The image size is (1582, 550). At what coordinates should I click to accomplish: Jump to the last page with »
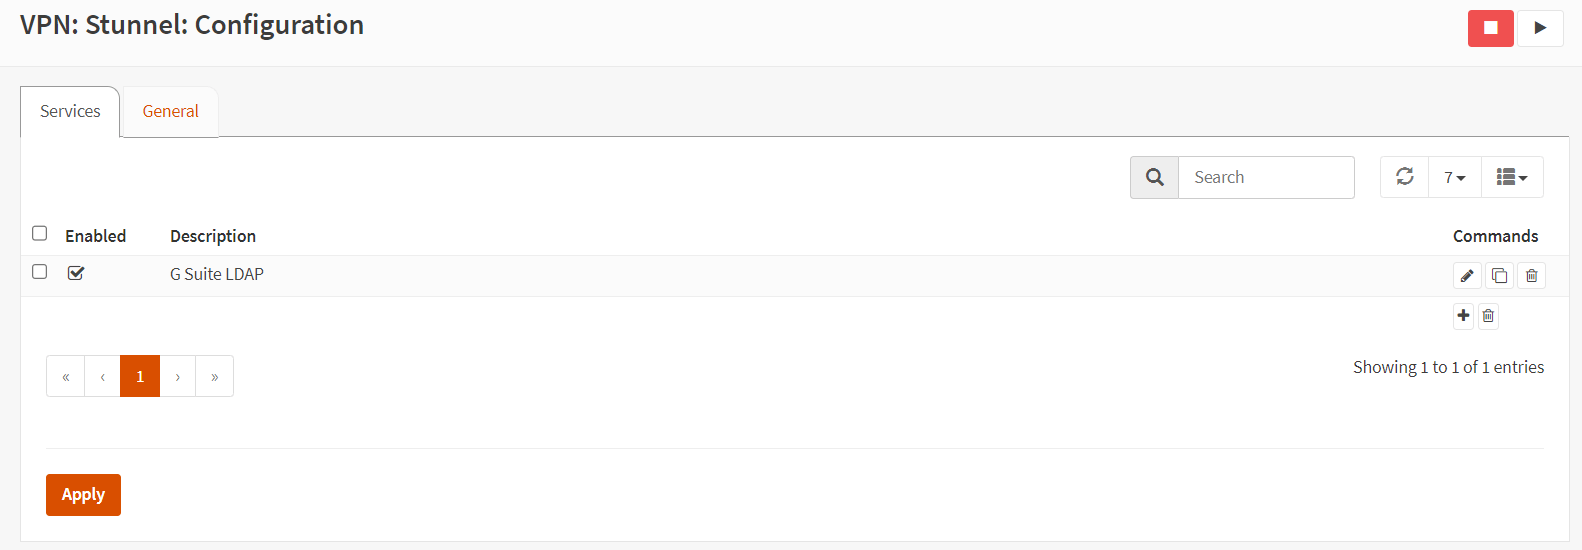click(215, 376)
